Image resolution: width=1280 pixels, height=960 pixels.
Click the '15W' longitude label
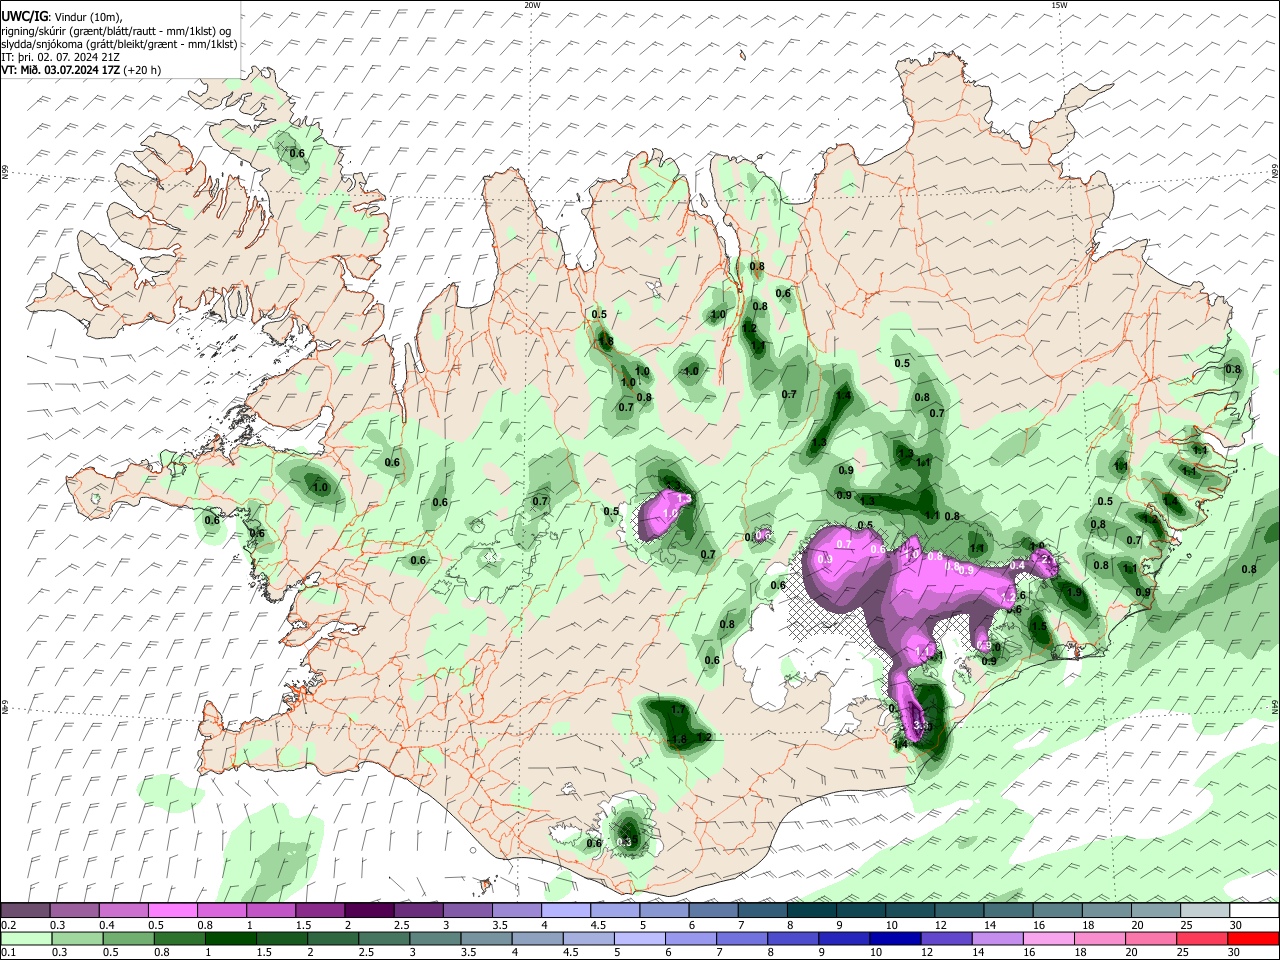coord(1059,5)
